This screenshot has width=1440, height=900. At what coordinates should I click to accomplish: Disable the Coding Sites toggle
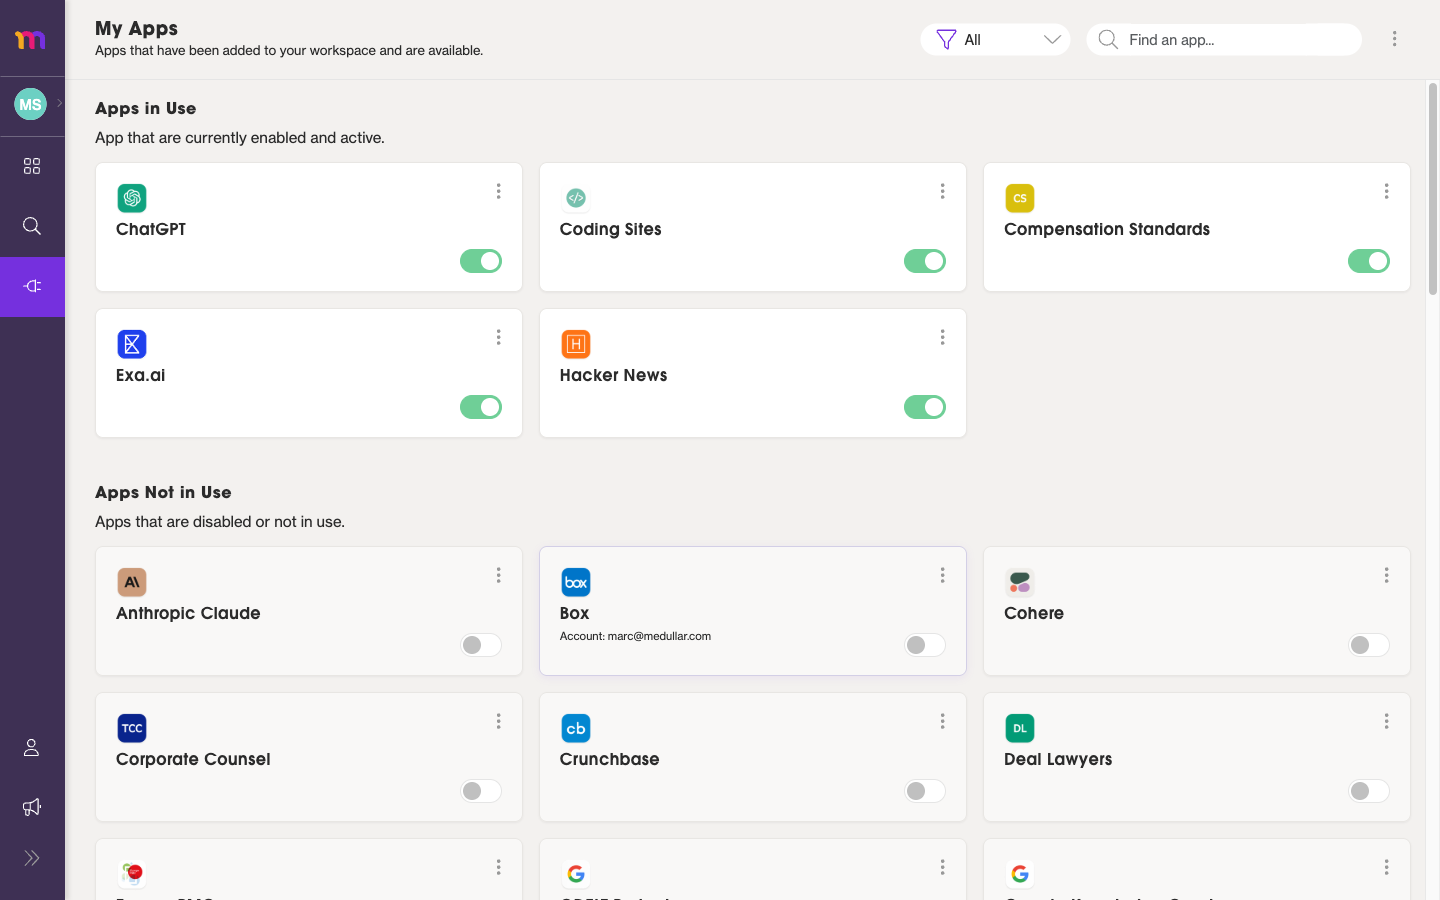925,261
